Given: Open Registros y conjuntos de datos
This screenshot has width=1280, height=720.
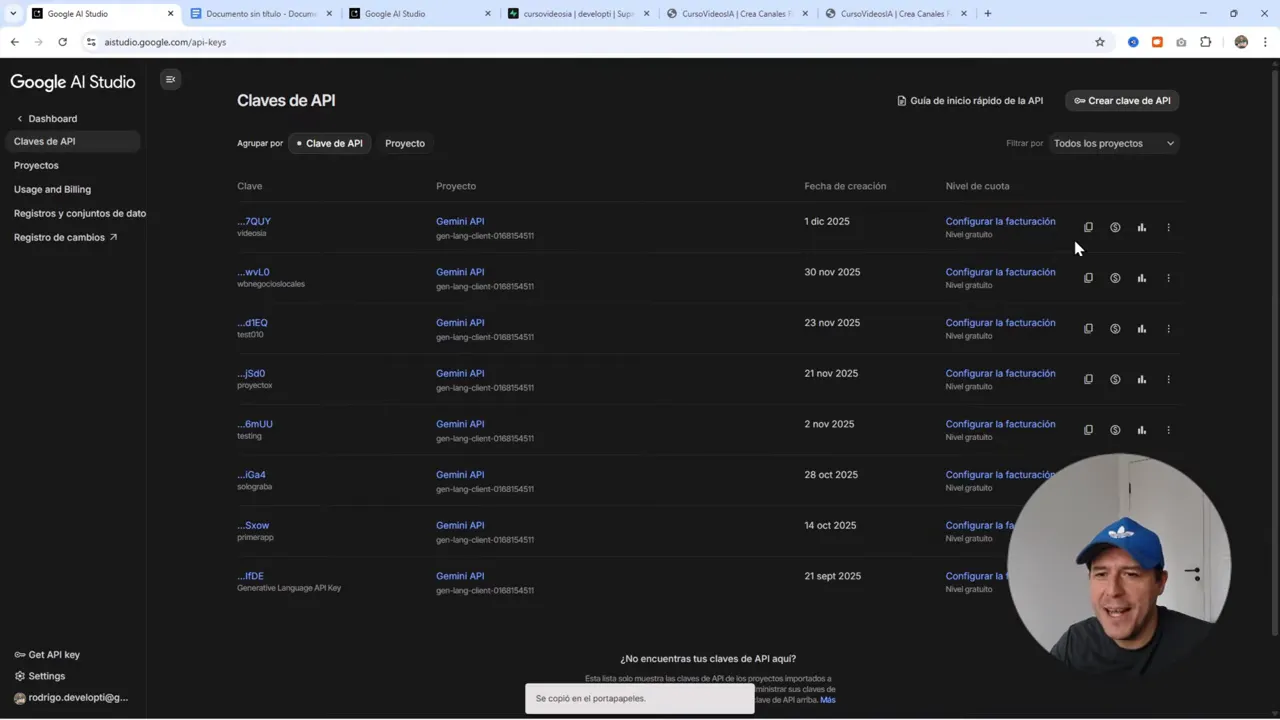Looking at the screenshot, I should (79, 213).
